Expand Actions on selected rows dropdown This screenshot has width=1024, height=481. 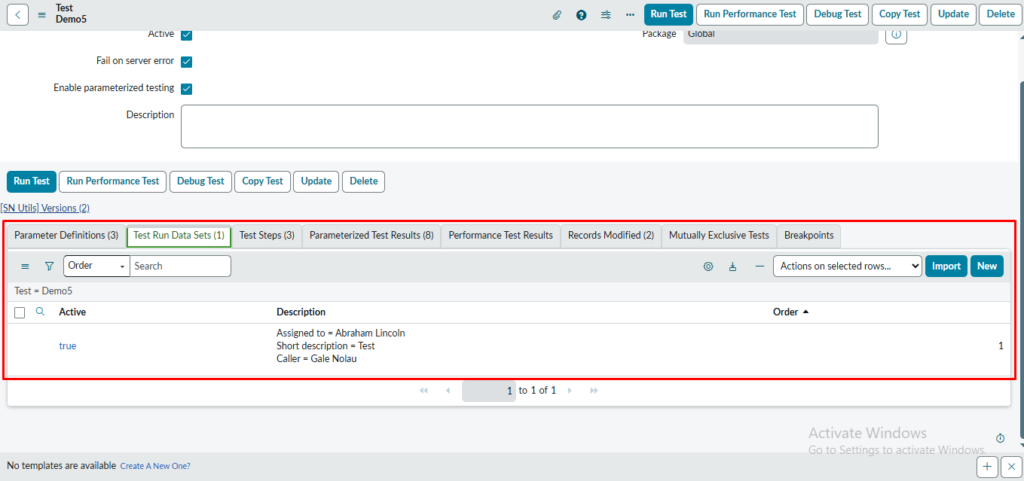847,266
